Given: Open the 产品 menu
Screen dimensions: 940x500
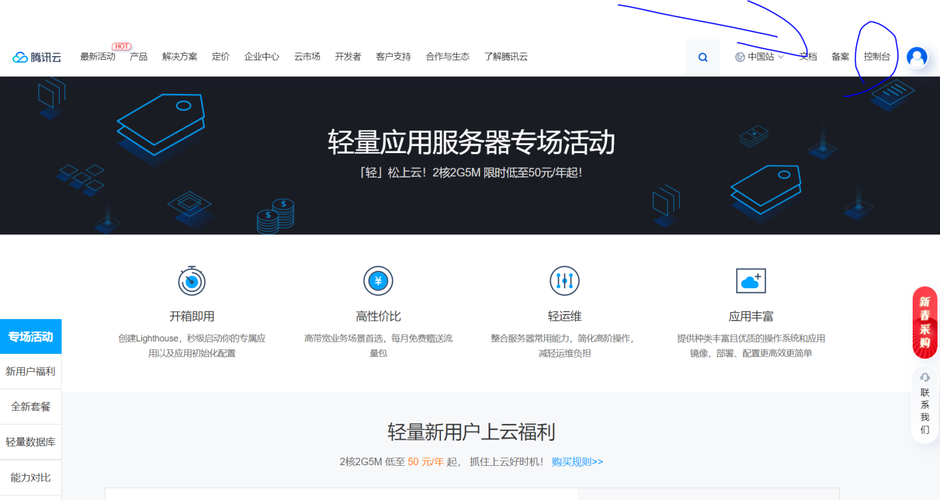Looking at the screenshot, I should point(138,56).
